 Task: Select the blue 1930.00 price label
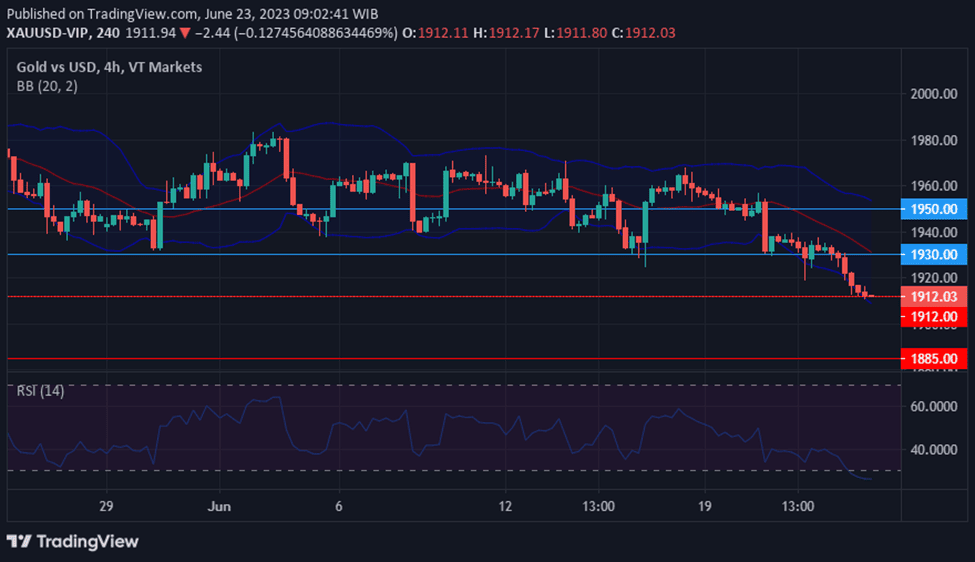coord(933,255)
